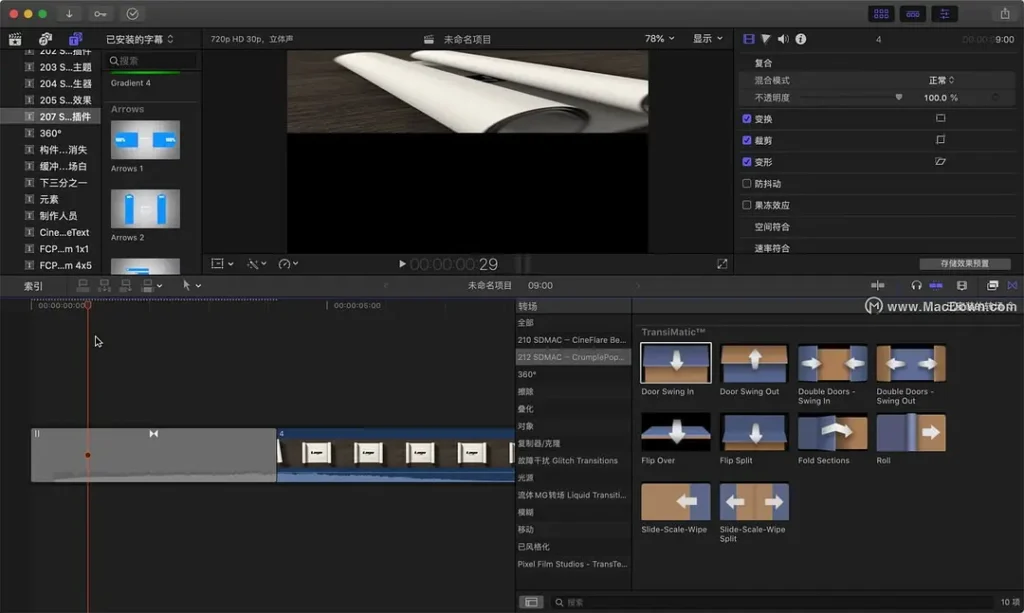Expand the 已安装的字幕 titles filter dropdown
This screenshot has height=613, width=1024.
click(140, 39)
